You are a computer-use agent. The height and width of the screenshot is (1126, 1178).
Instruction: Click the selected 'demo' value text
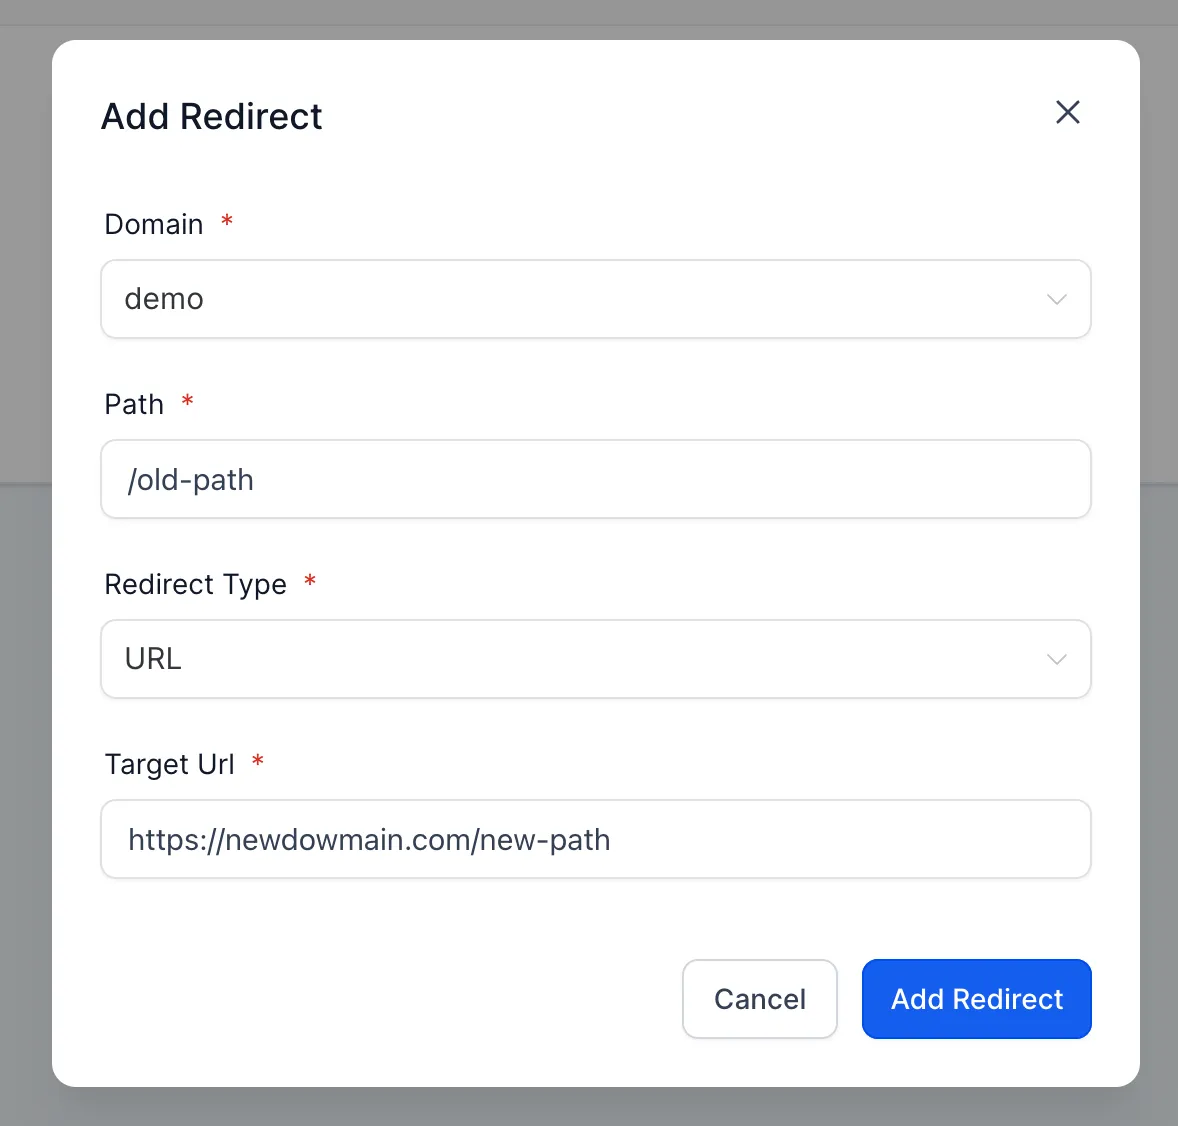point(164,299)
